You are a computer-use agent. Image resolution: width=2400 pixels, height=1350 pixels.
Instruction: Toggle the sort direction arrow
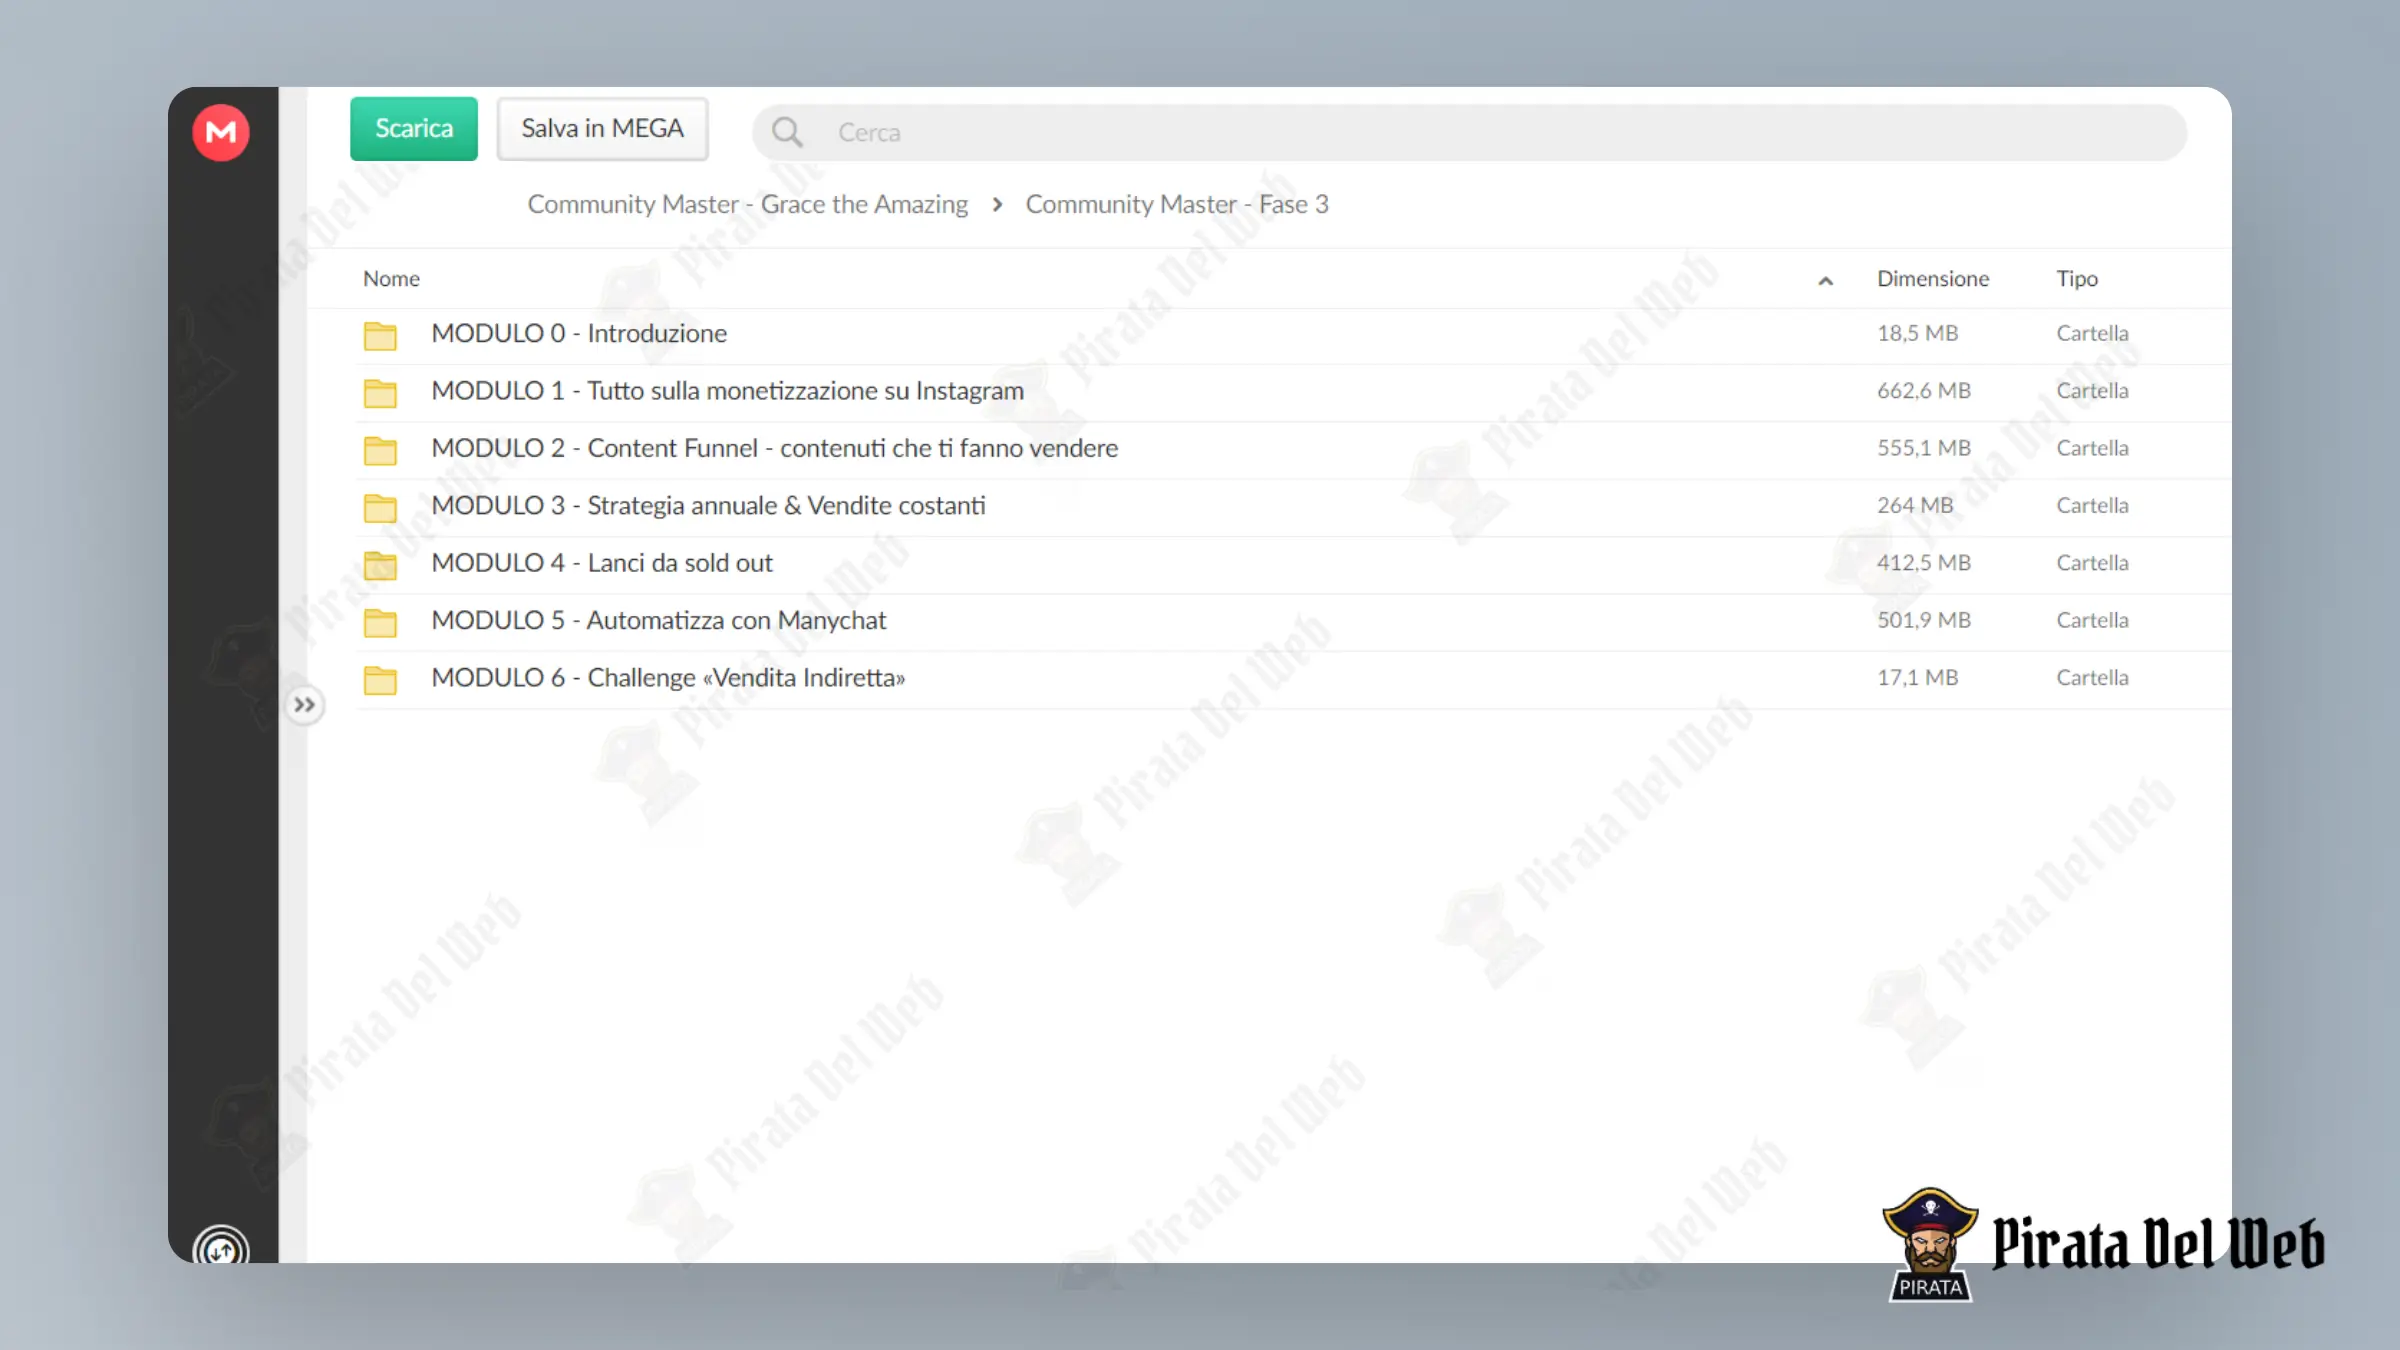click(x=1825, y=281)
